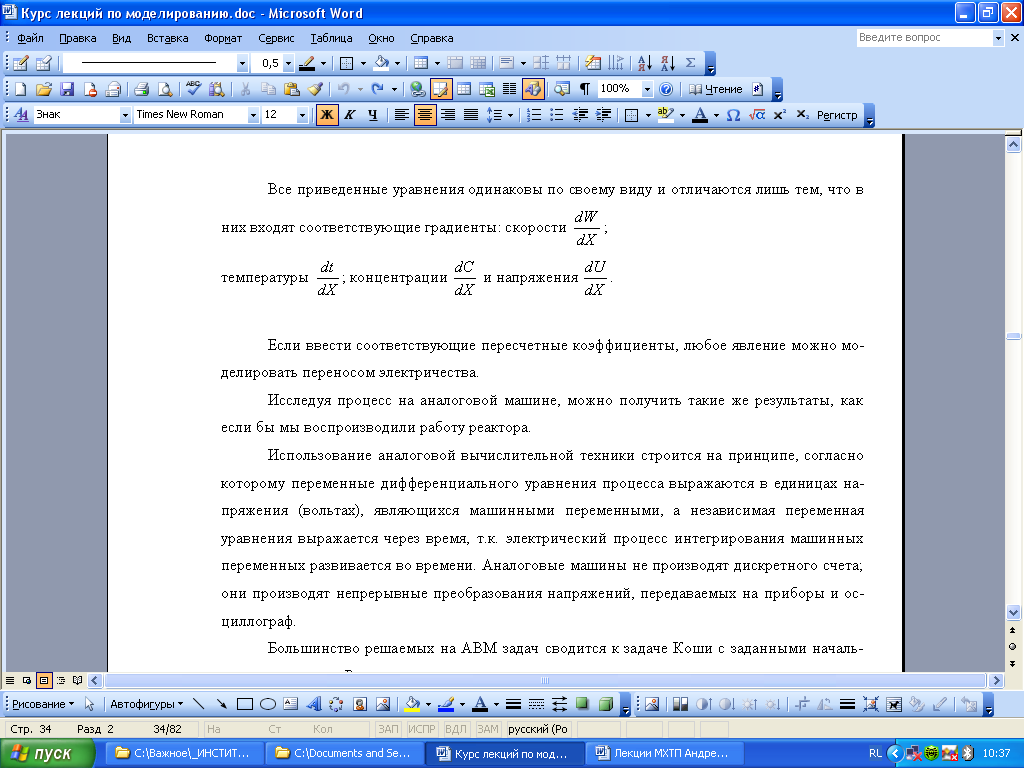Open Print Preview magnifier icon
Image resolution: width=1024 pixels, height=768 pixels.
click(x=165, y=89)
